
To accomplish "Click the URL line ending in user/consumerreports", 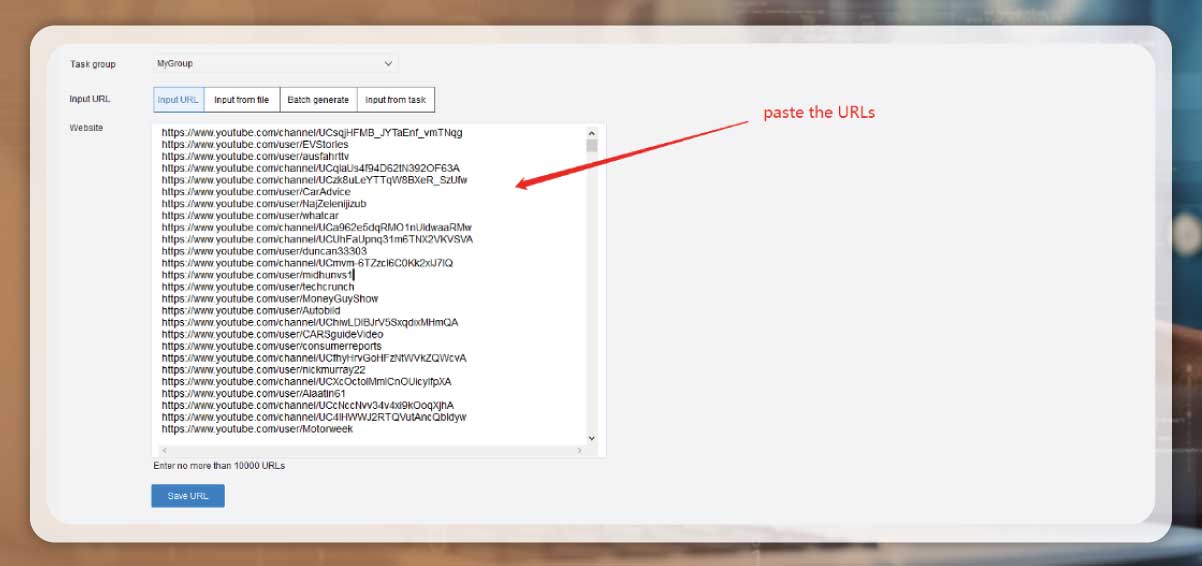I will [x=271, y=346].
